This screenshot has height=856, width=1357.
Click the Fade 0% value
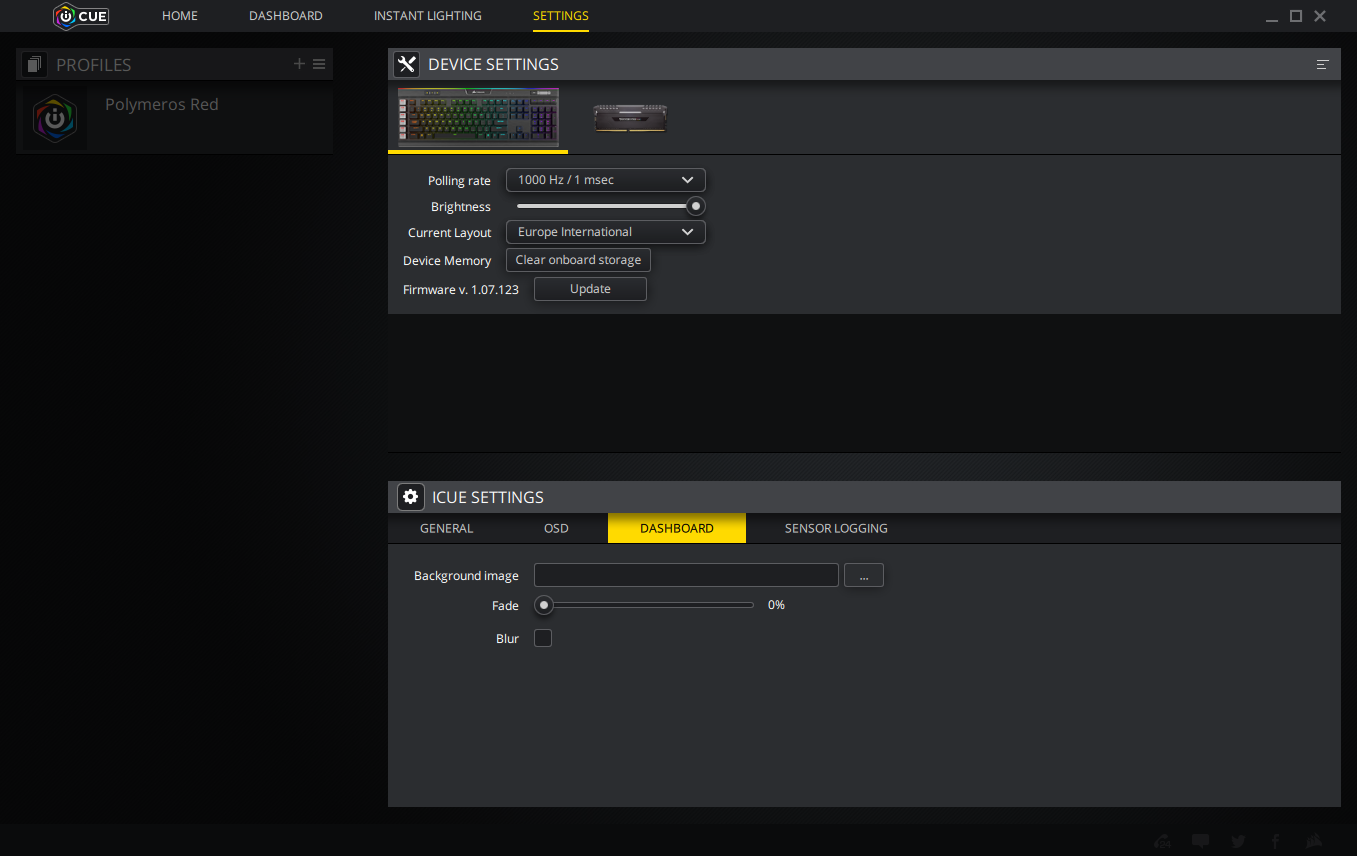click(x=776, y=605)
